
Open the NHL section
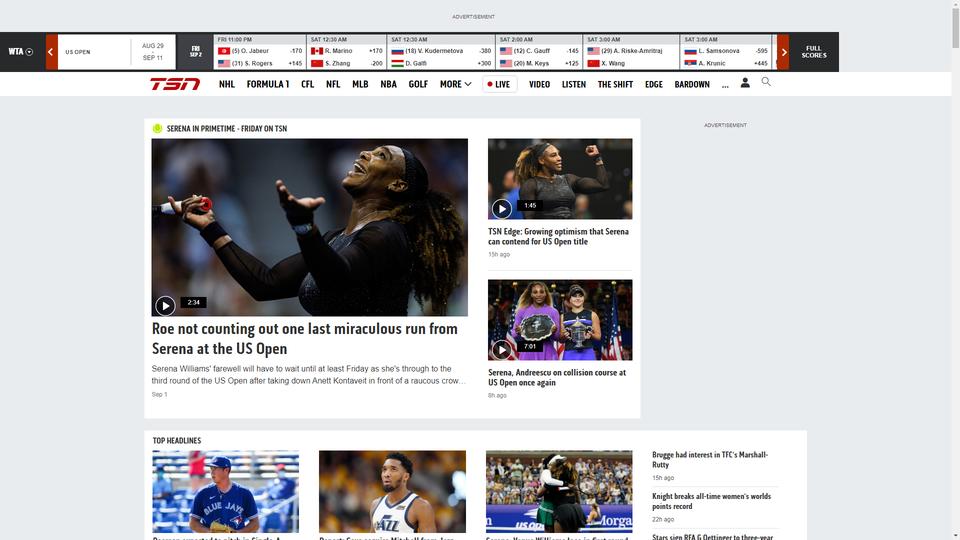pos(227,84)
